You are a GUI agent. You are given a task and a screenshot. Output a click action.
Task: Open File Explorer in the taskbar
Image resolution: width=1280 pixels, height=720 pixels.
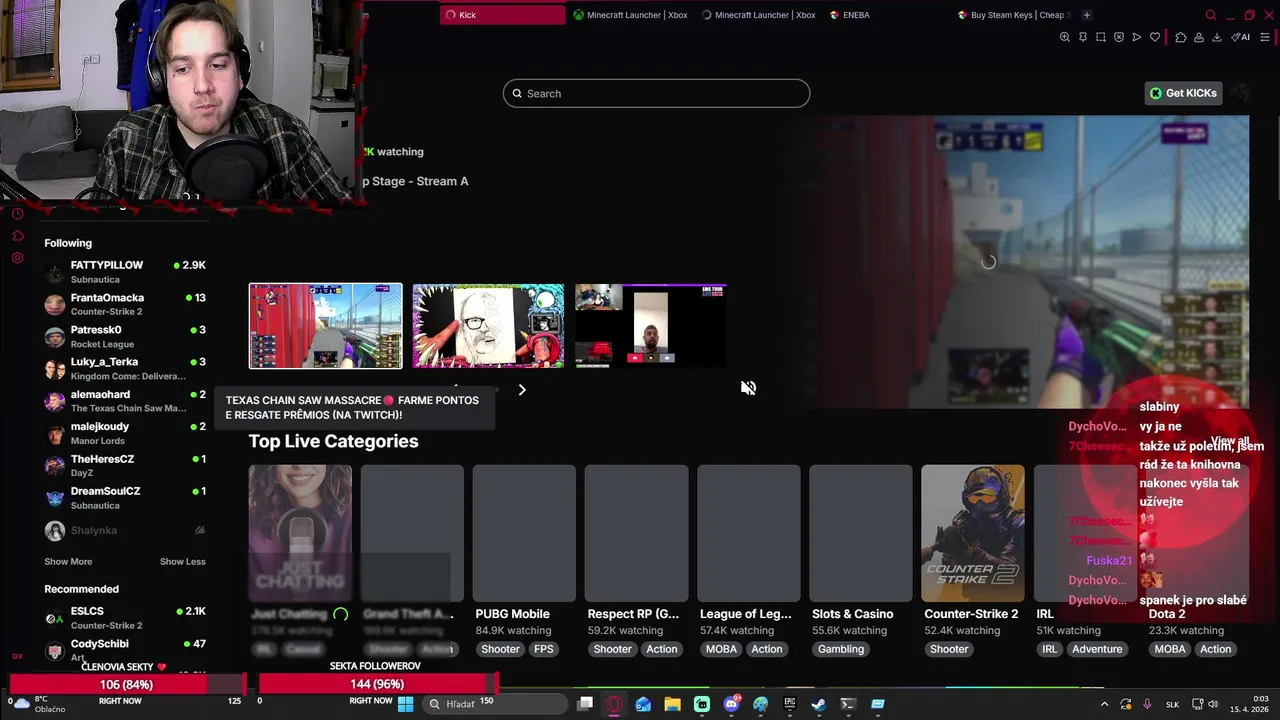pos(672,704)
